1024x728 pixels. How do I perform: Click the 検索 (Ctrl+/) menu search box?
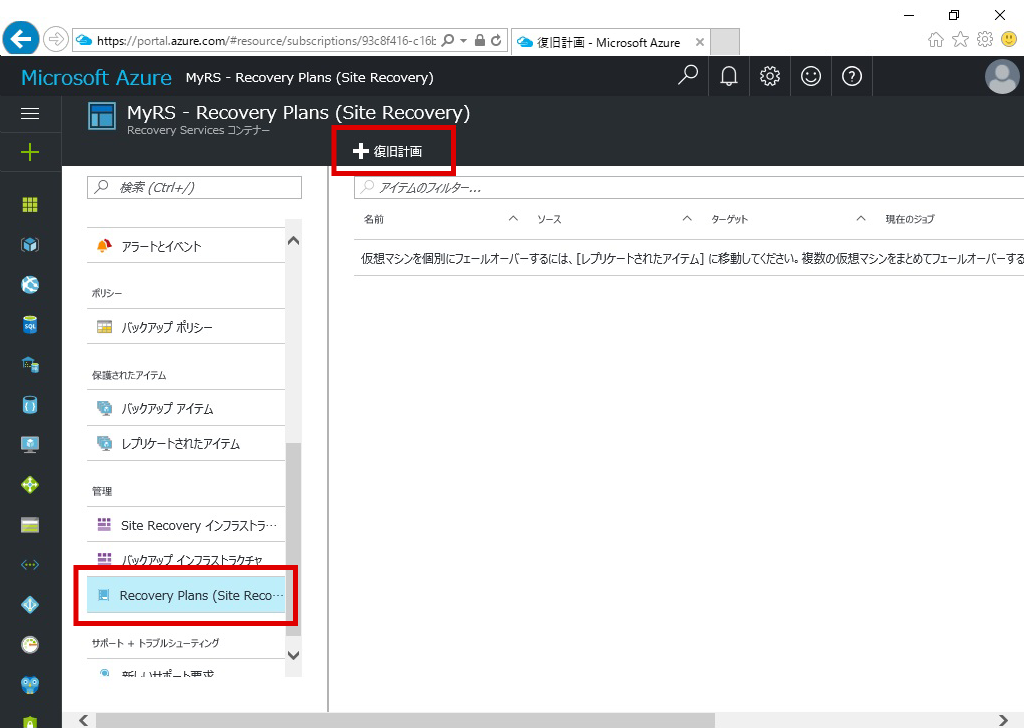[x=195, y=187]
